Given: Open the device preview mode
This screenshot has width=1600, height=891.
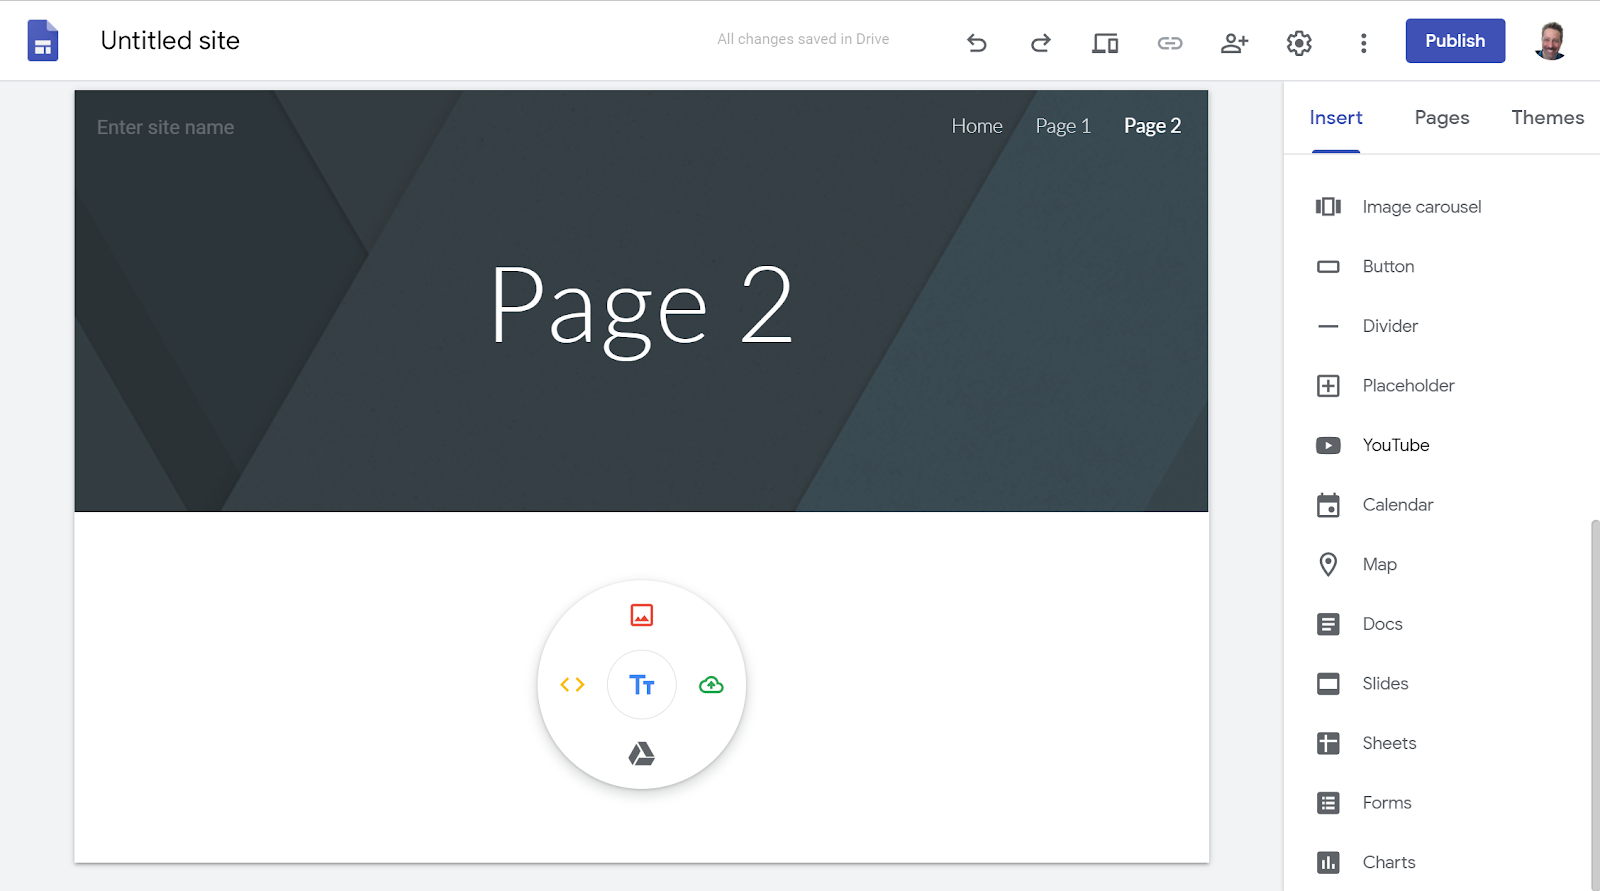Looking at the screenshot, I should pyautogui.click(x=1105, y=43).
